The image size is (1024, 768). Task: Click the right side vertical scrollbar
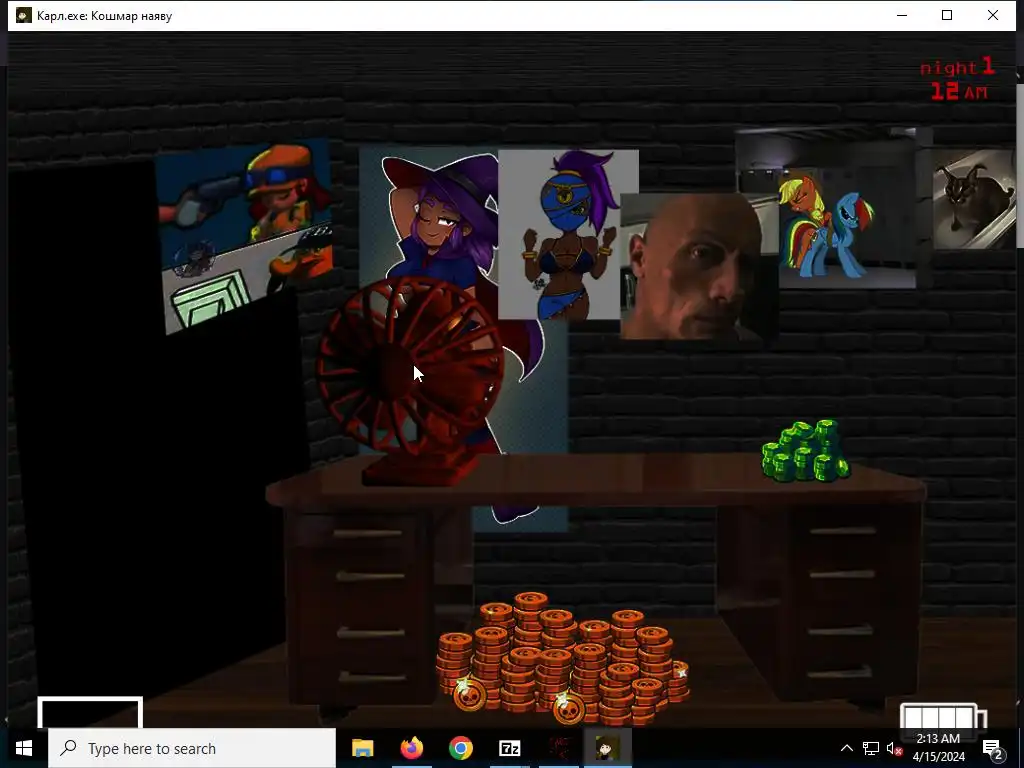tap(1020, 167)
